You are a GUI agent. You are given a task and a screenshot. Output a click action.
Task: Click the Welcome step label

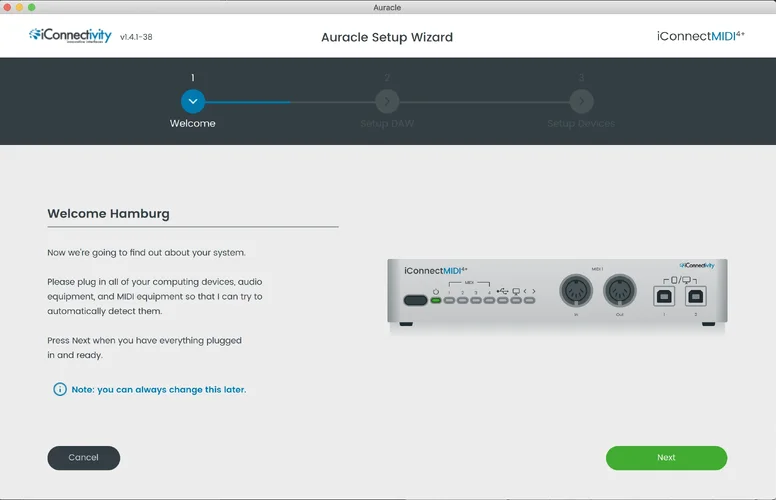pos(193,123)
